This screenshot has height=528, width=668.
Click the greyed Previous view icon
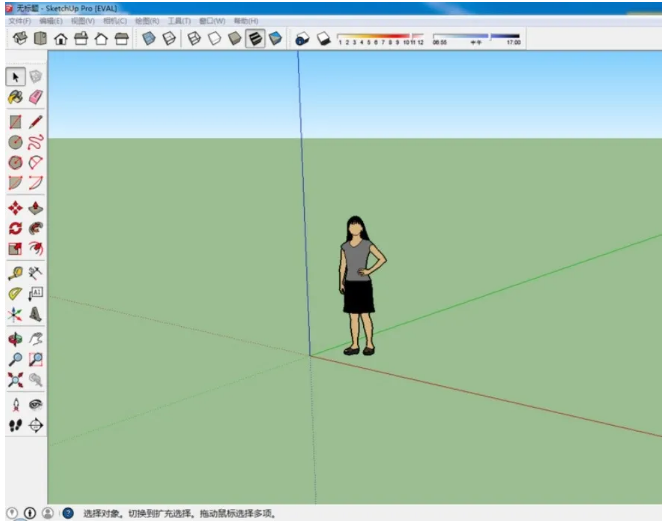click(x=36, y=380)
